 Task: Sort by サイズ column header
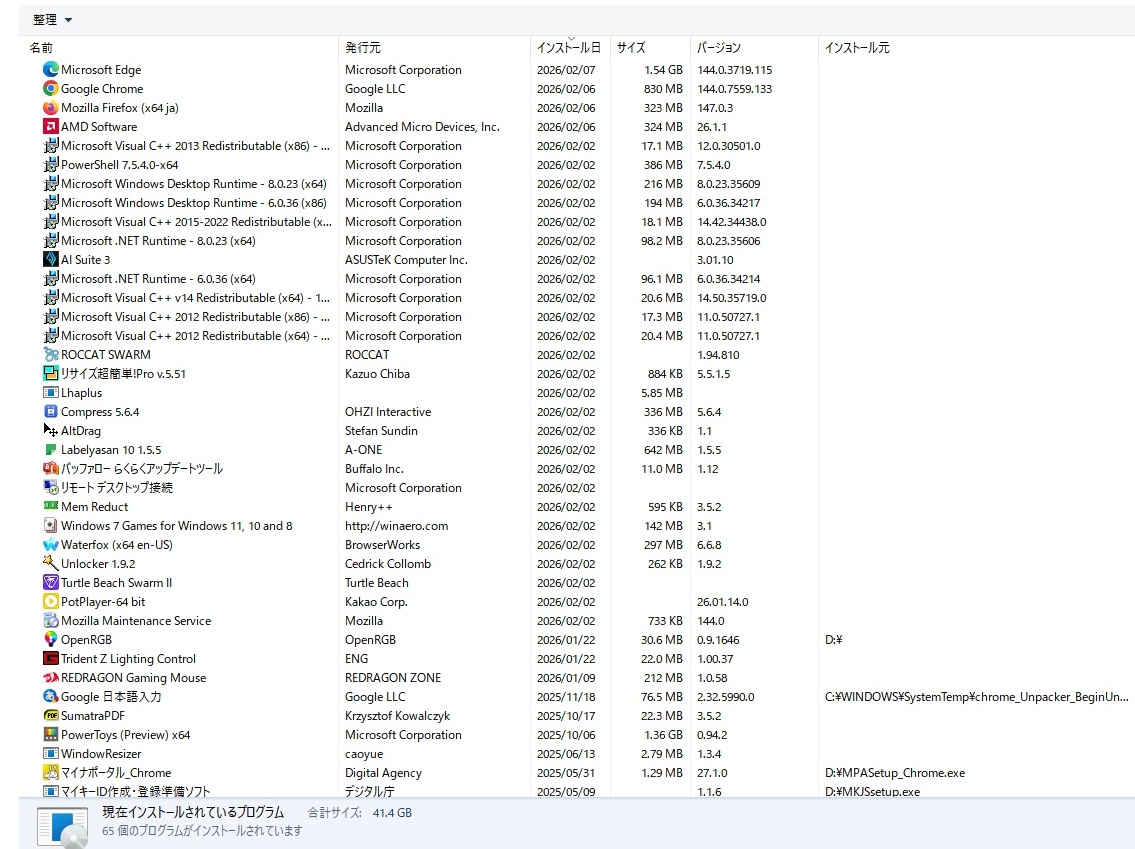click(x=630, y=48)
